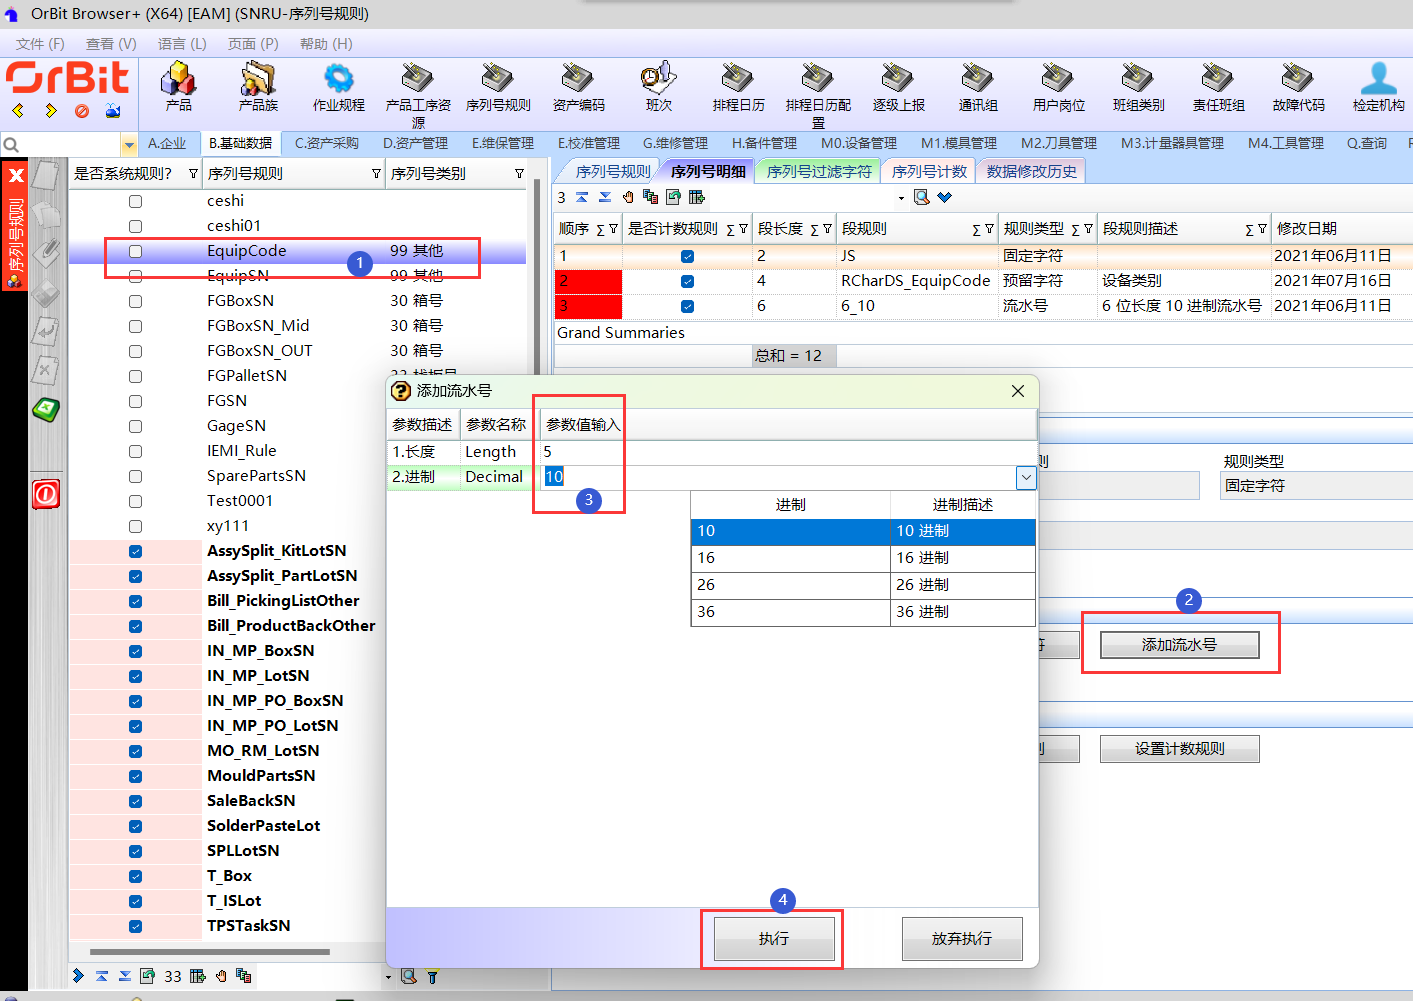Toggle the count rule checkbox for JS row
1413x1001 pixels.
click(x=687, y=256)
